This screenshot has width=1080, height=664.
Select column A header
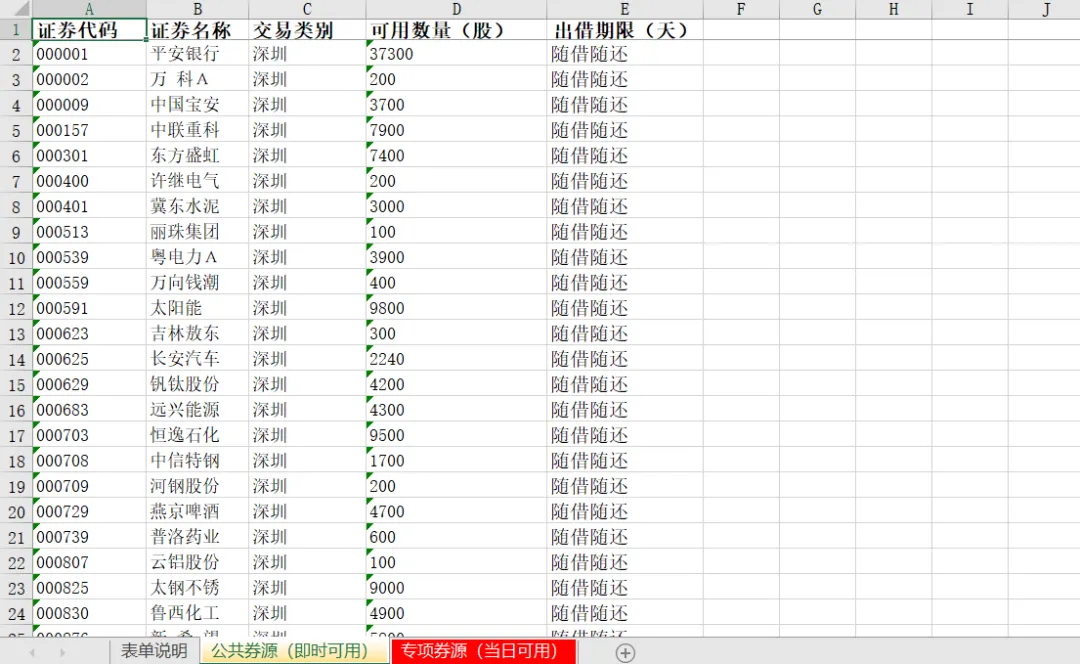tap(89, 8)
